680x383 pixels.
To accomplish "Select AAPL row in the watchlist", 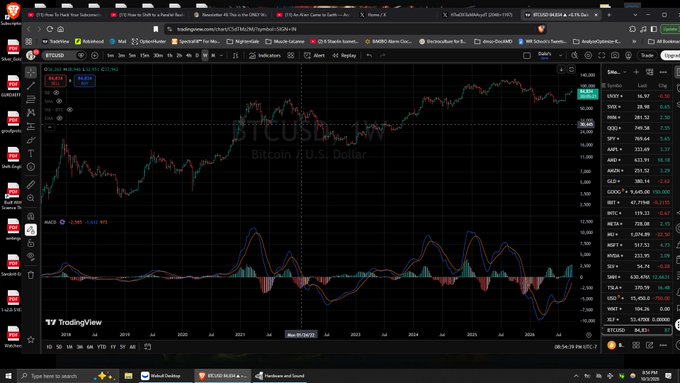I will point(638,149).
